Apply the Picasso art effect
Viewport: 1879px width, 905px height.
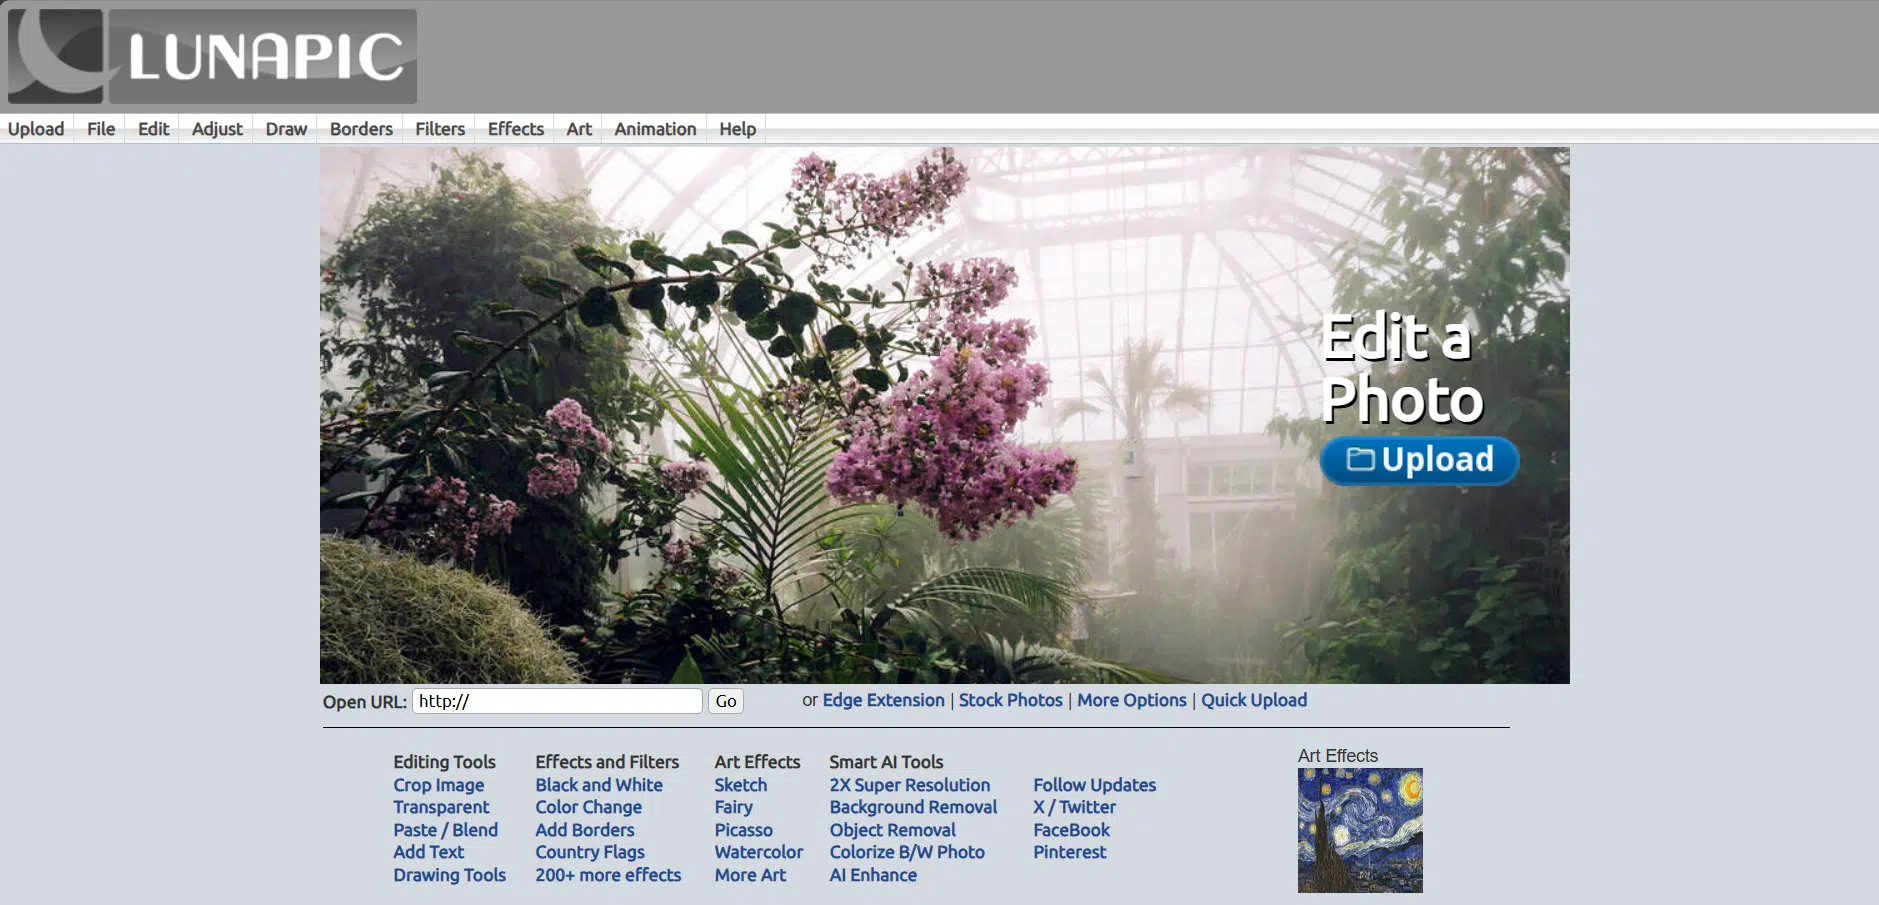[x=743, y=830]
